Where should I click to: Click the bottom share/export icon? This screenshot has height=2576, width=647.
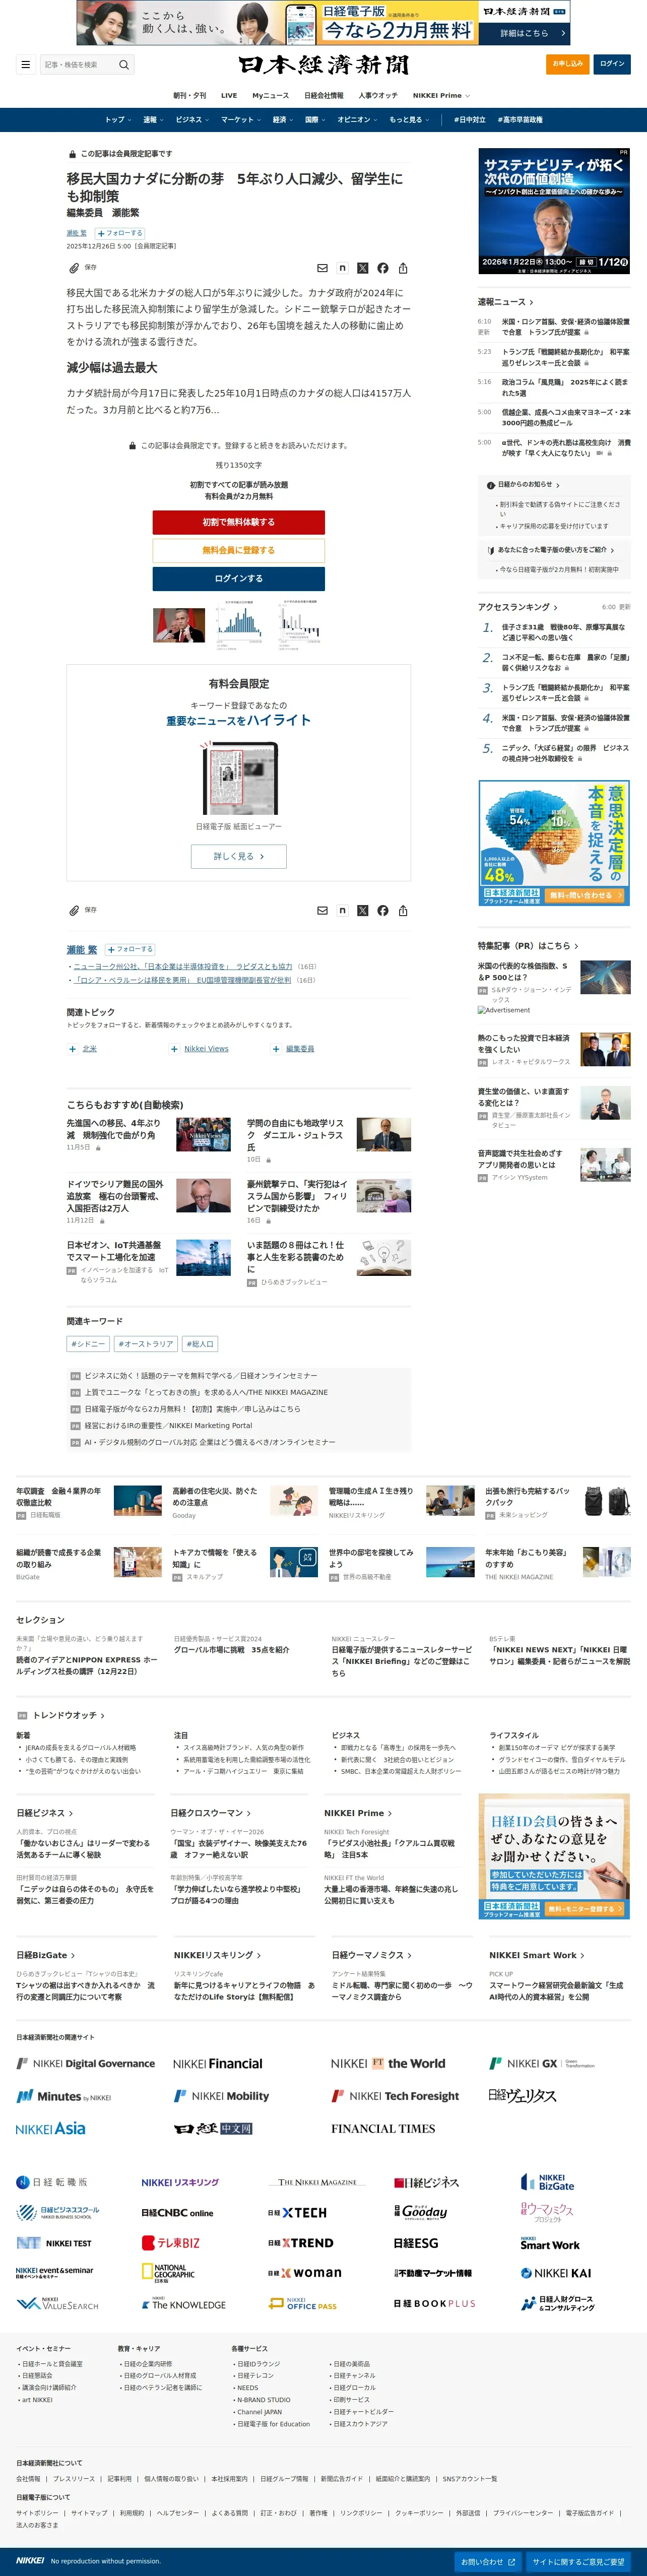[x=403, y=910]
